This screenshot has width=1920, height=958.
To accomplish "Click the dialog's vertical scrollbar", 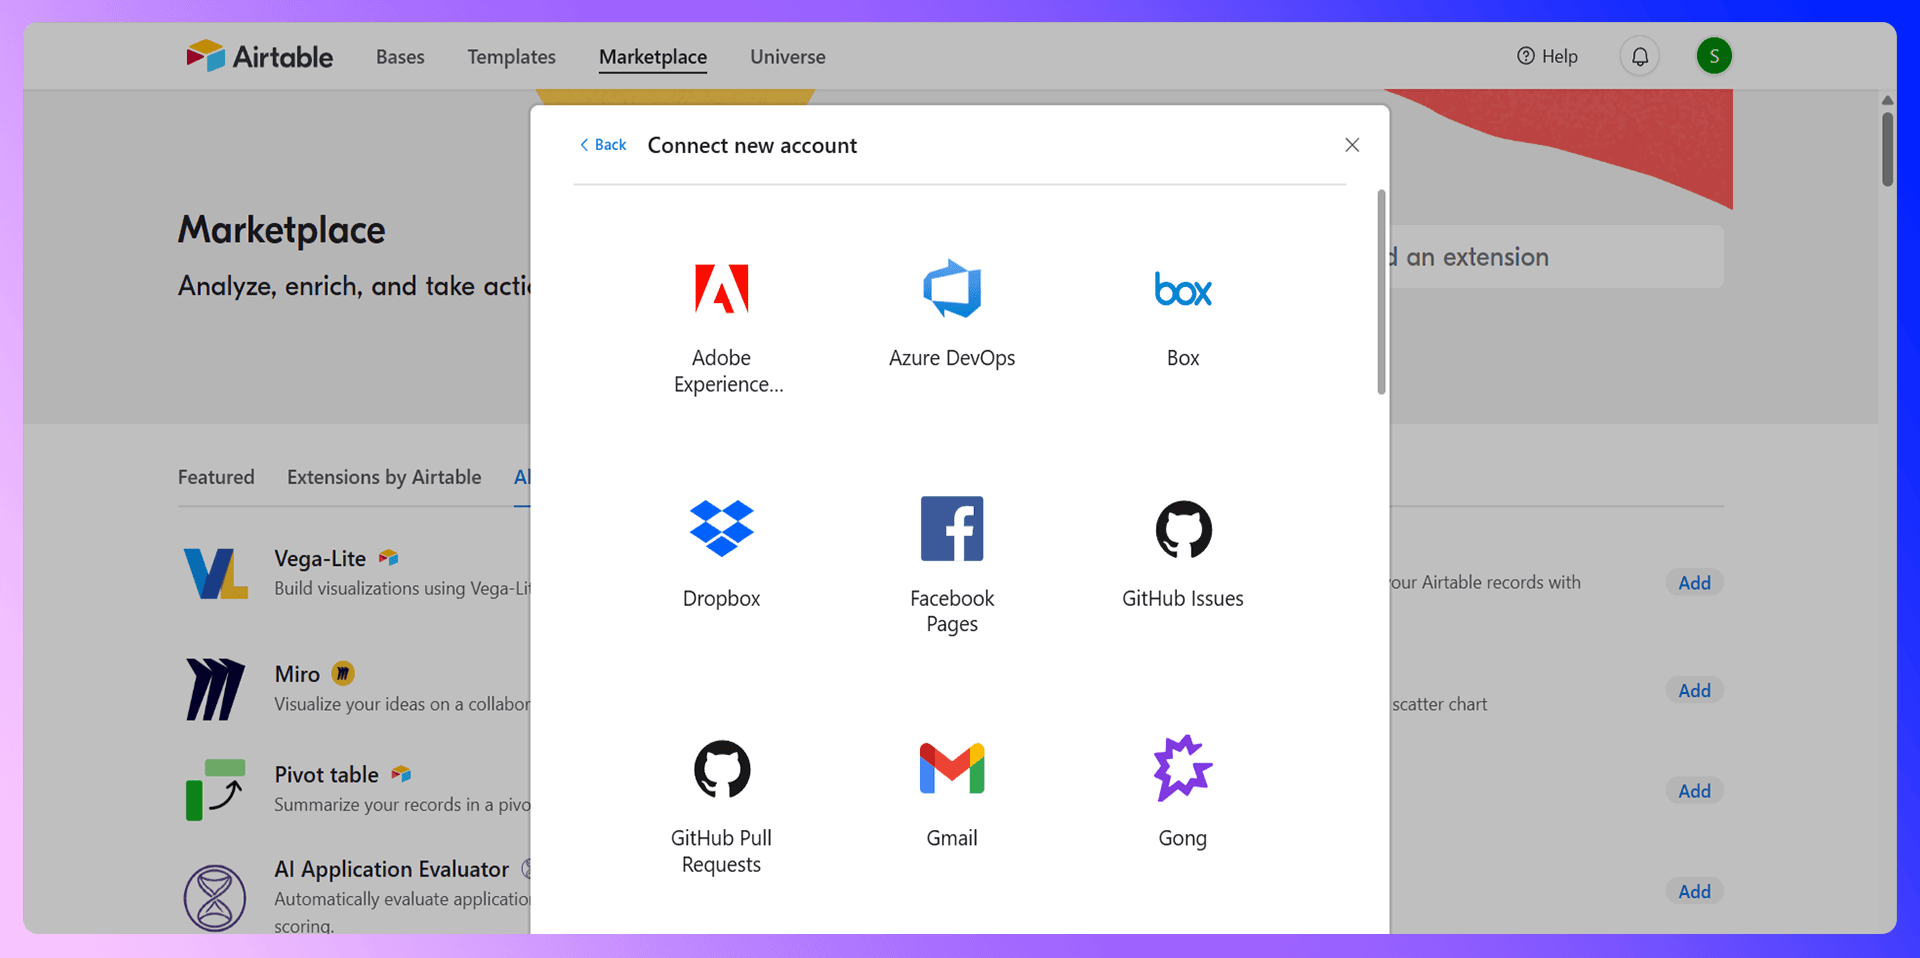I will (x=1381, y=292).
